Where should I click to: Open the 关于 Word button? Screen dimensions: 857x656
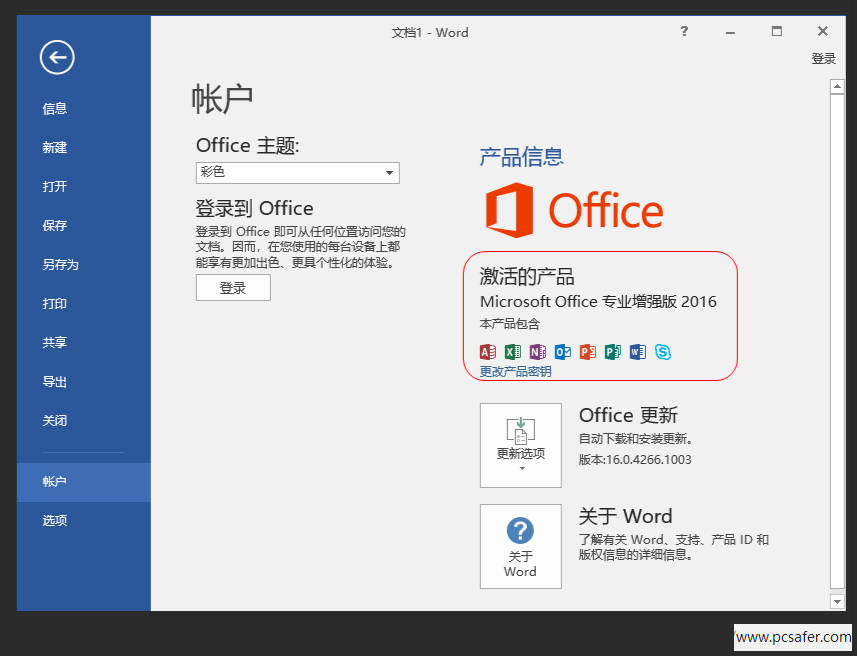[520, 546]
